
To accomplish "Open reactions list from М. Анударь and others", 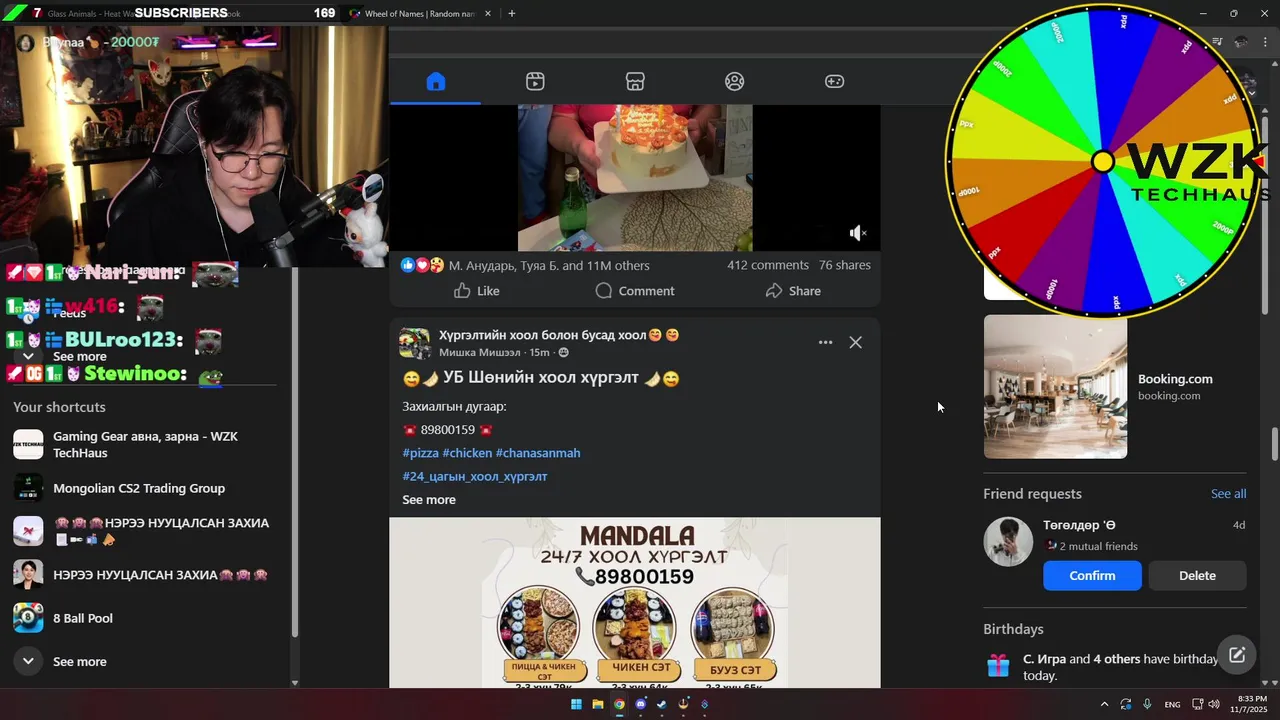I will (x=549, y=266).
